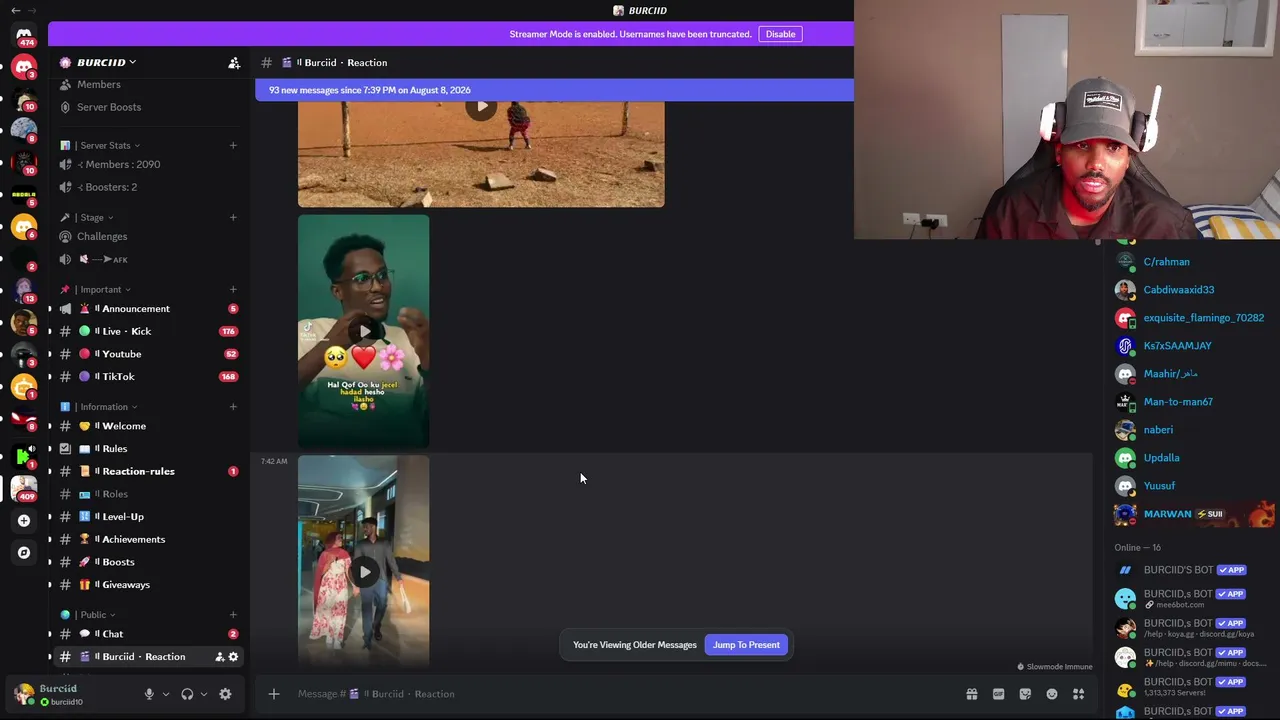Viewport: 1280px width, 720px height.
Task: Toggle microphone mute
Action: pyautogui.click(x=149, y=694)
